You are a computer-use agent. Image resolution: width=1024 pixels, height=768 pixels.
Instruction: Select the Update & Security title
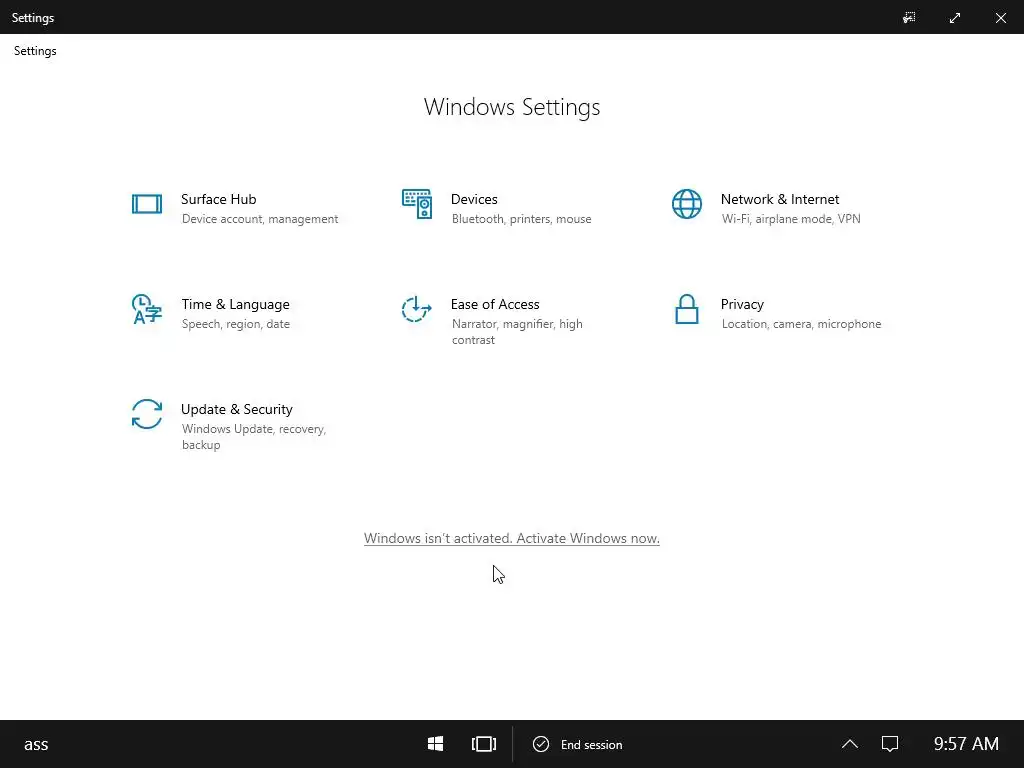click(x=236, y=409)
